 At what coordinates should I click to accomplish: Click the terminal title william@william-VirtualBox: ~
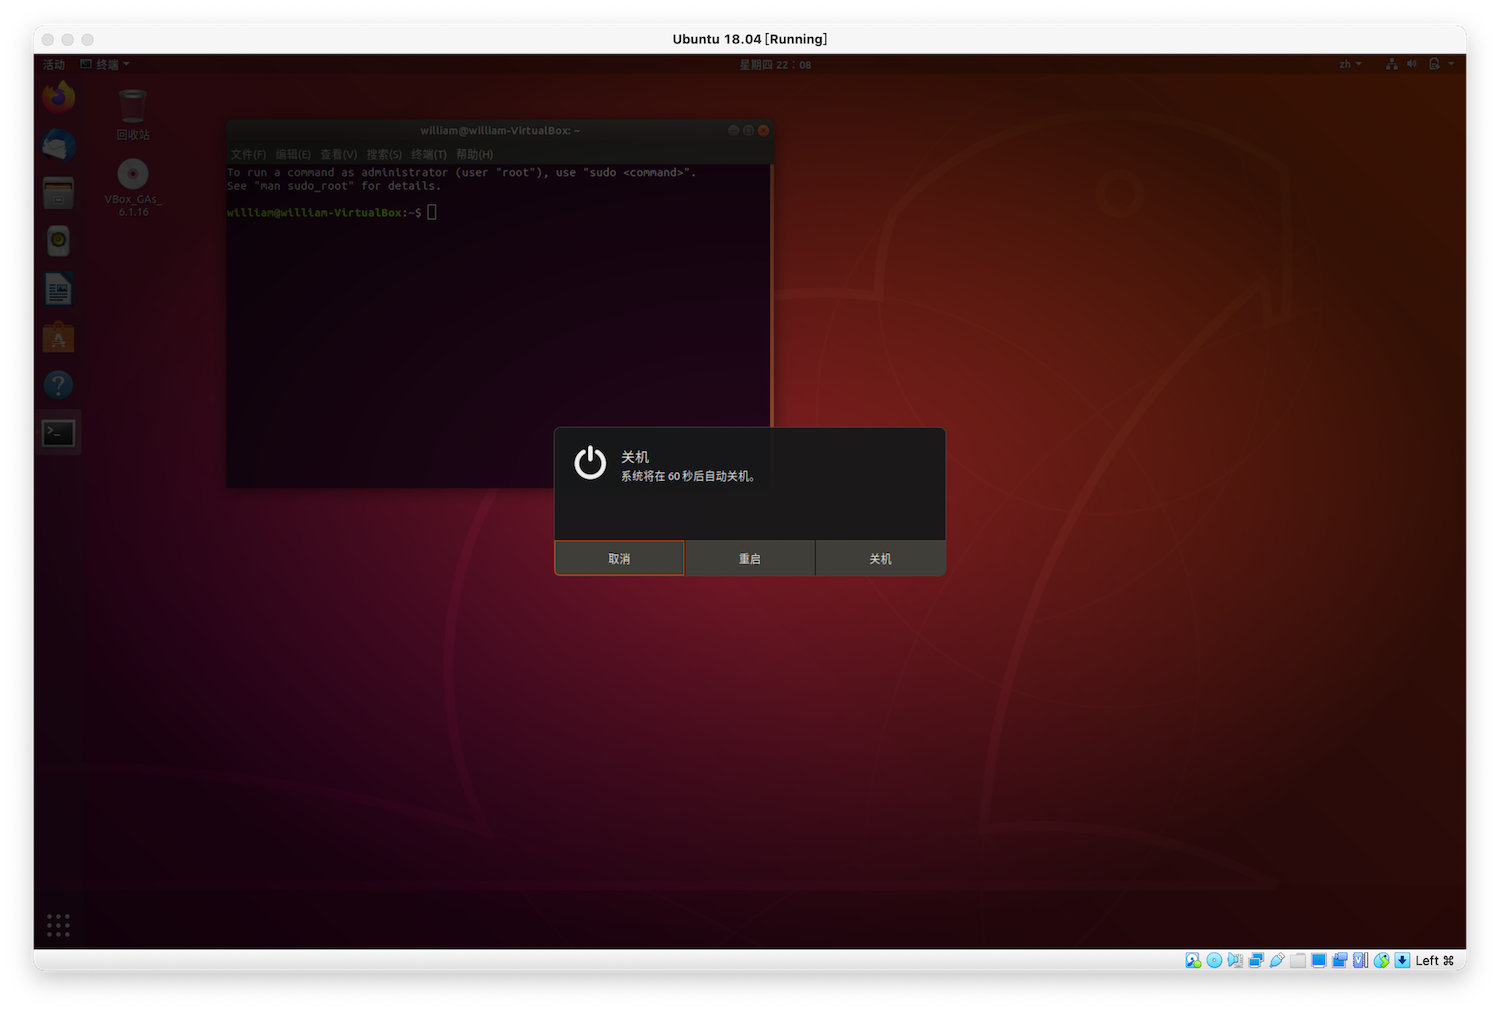click(x=500, y=130)
